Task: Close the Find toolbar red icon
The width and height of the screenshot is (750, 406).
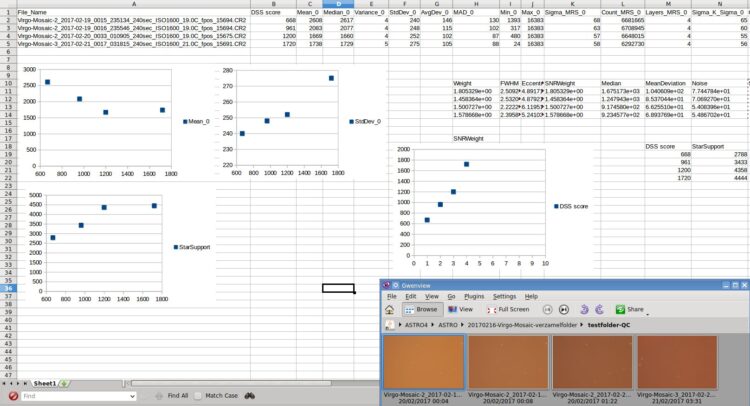Action: (x=13, y=396)
